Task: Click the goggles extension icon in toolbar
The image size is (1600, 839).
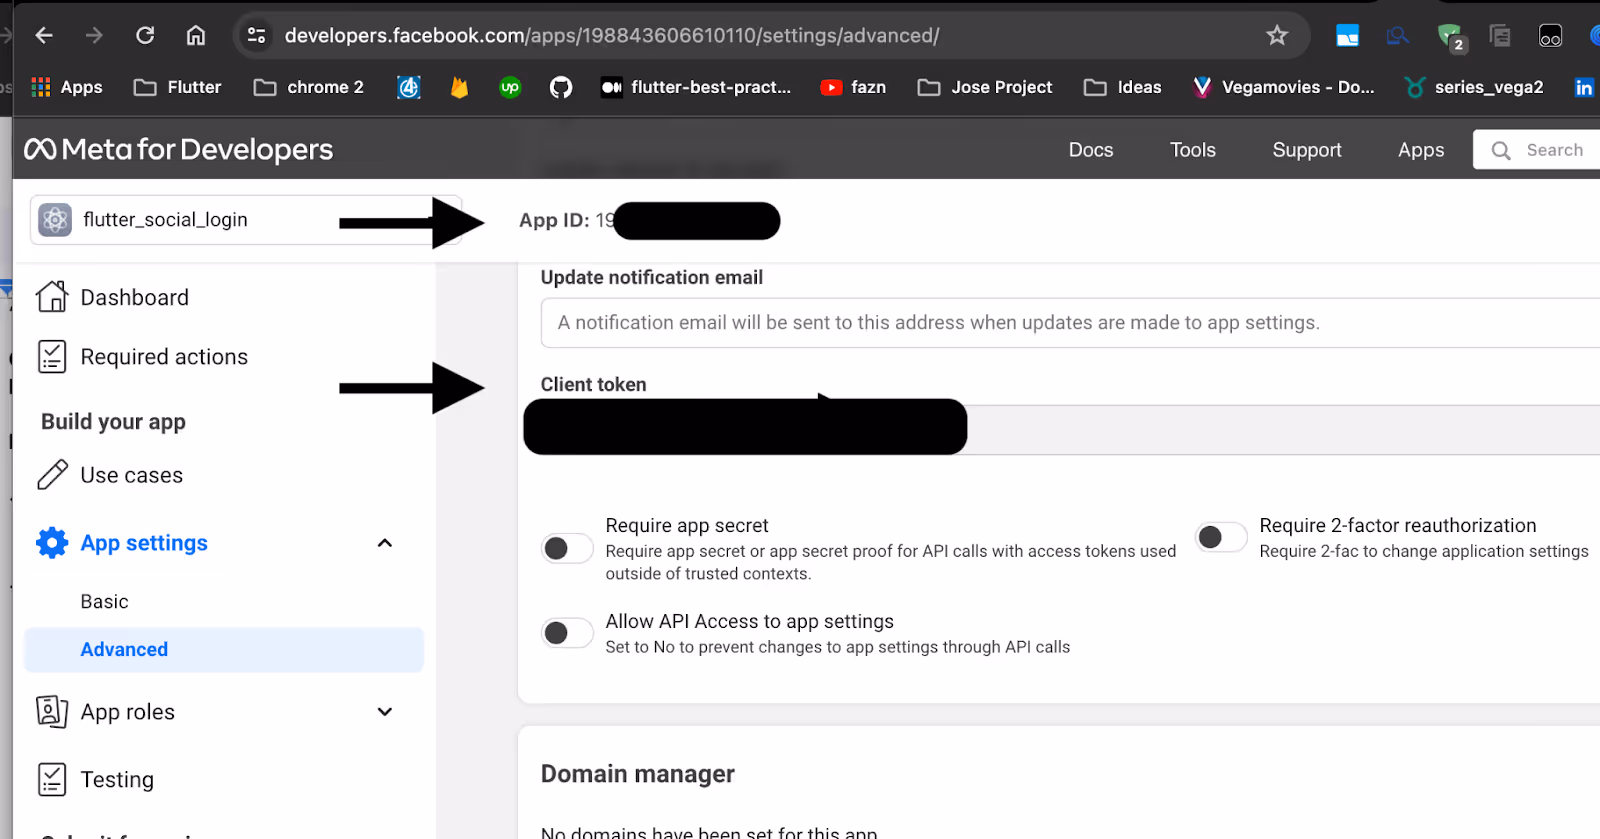Action: 1550,37
